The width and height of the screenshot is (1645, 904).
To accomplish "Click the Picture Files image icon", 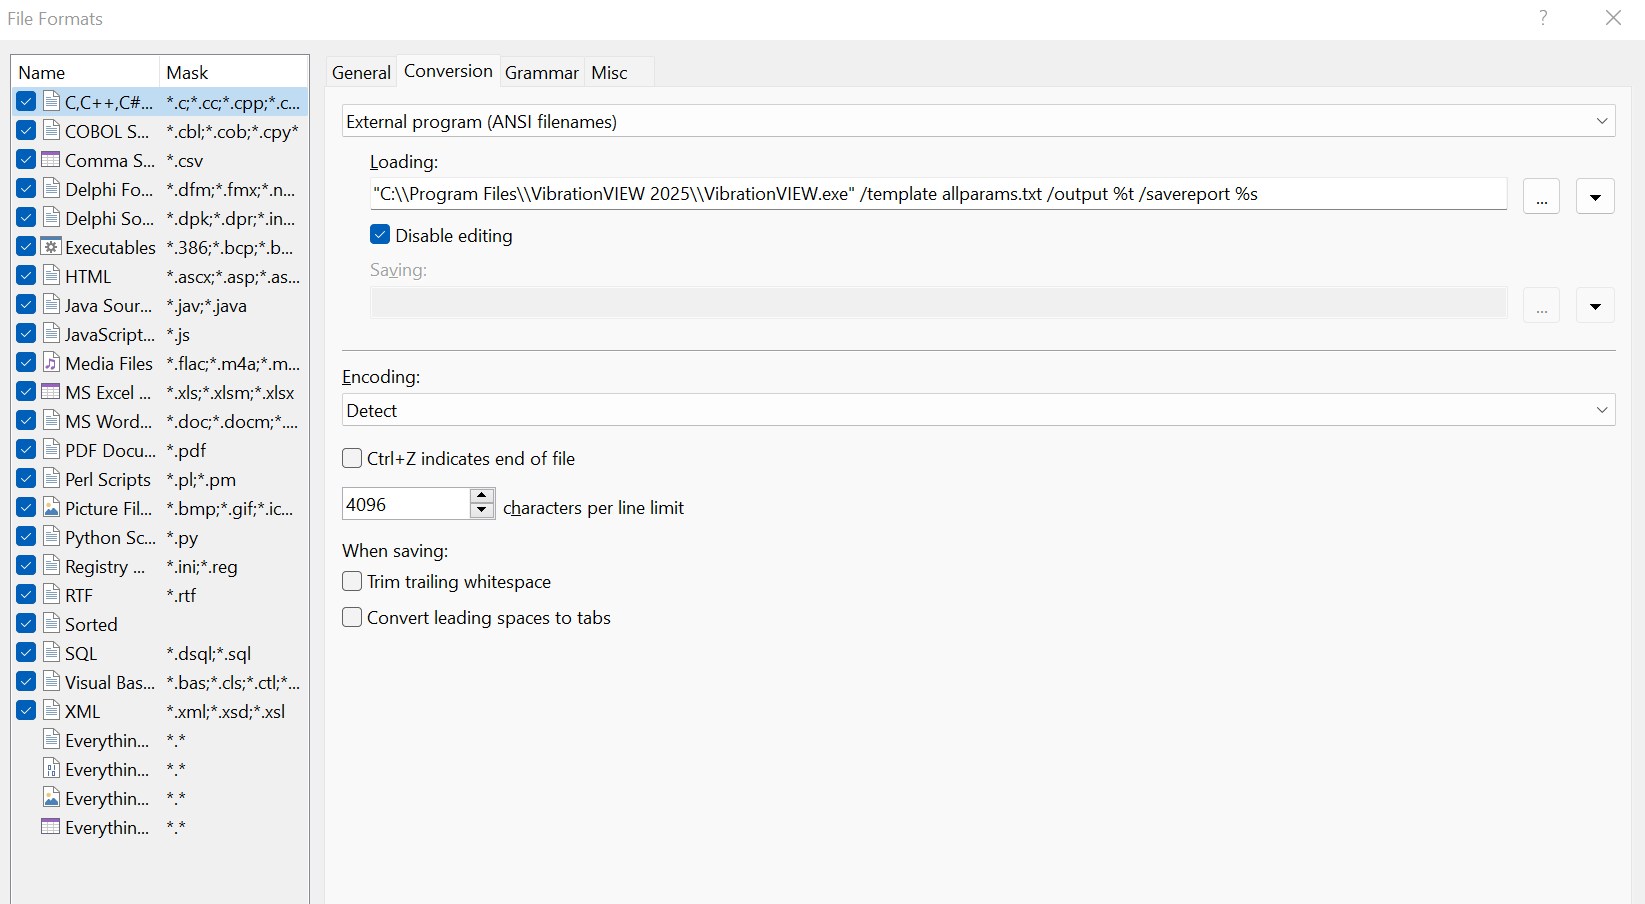I will click(x=51, y=508).
